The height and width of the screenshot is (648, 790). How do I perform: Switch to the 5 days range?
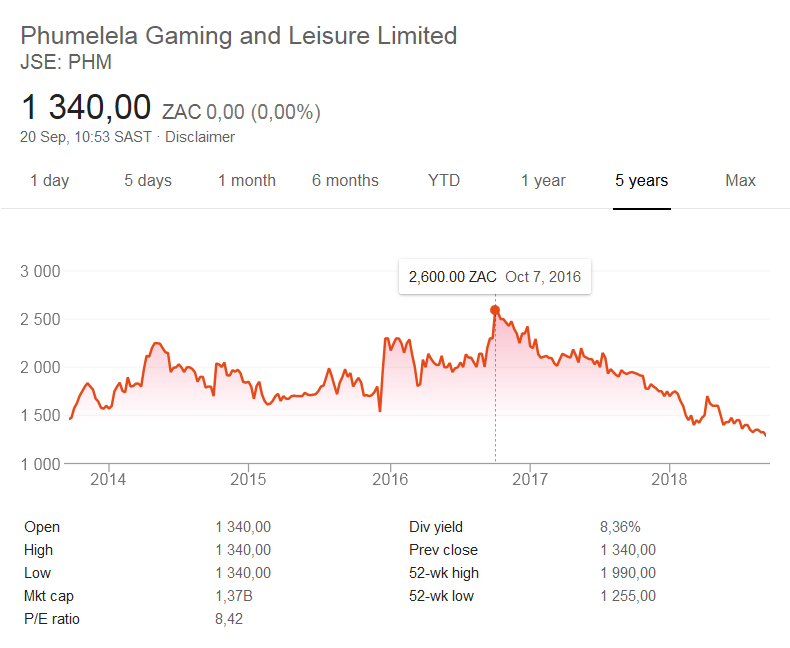[148, 181]
